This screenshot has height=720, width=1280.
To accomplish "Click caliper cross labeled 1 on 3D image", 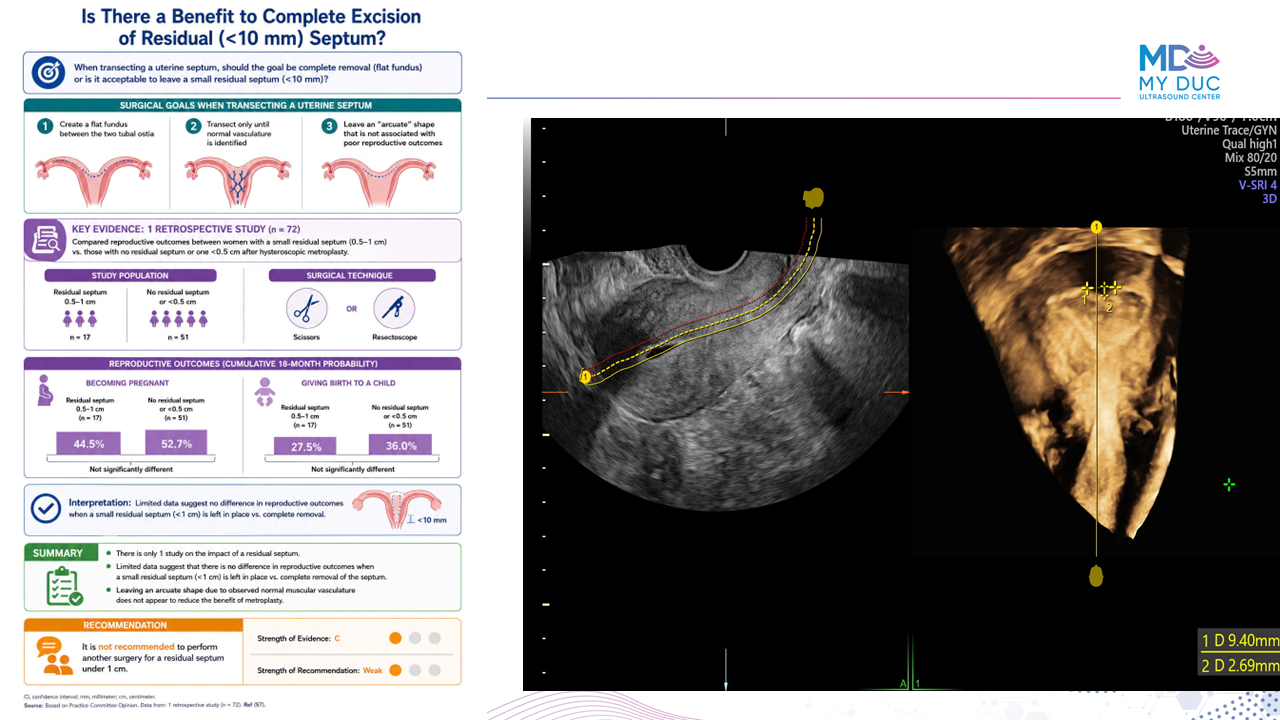I will (1086, 289).
